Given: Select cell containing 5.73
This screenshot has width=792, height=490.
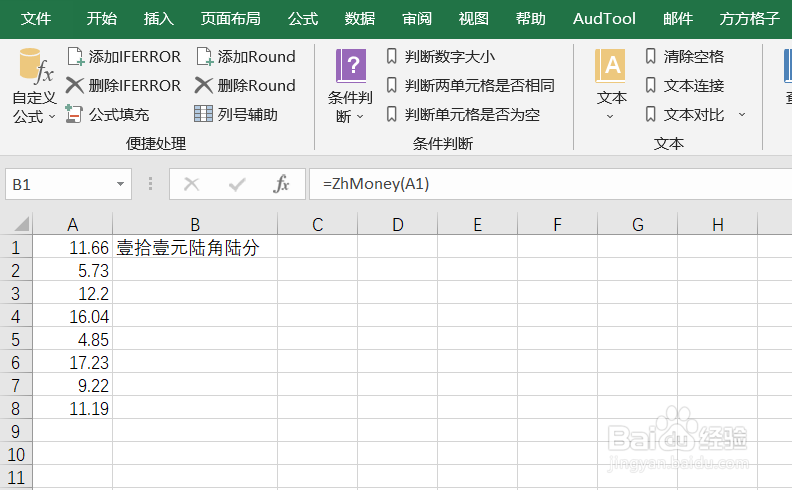Looking at the screenshot, I should [73, 270].
